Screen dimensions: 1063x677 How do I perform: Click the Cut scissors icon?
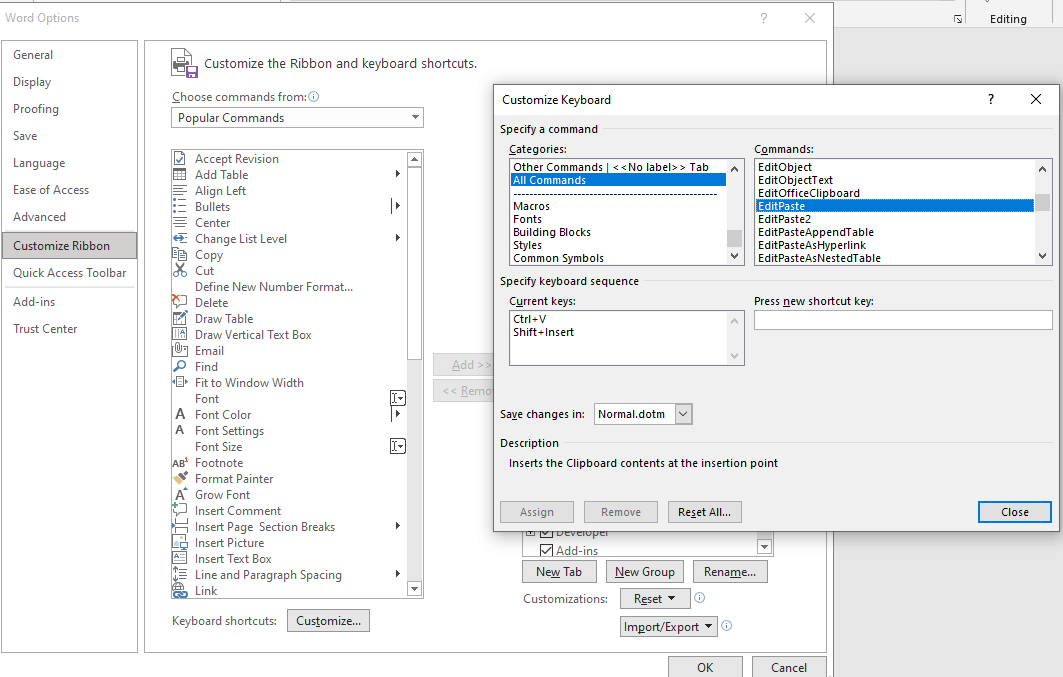(180, 270)
